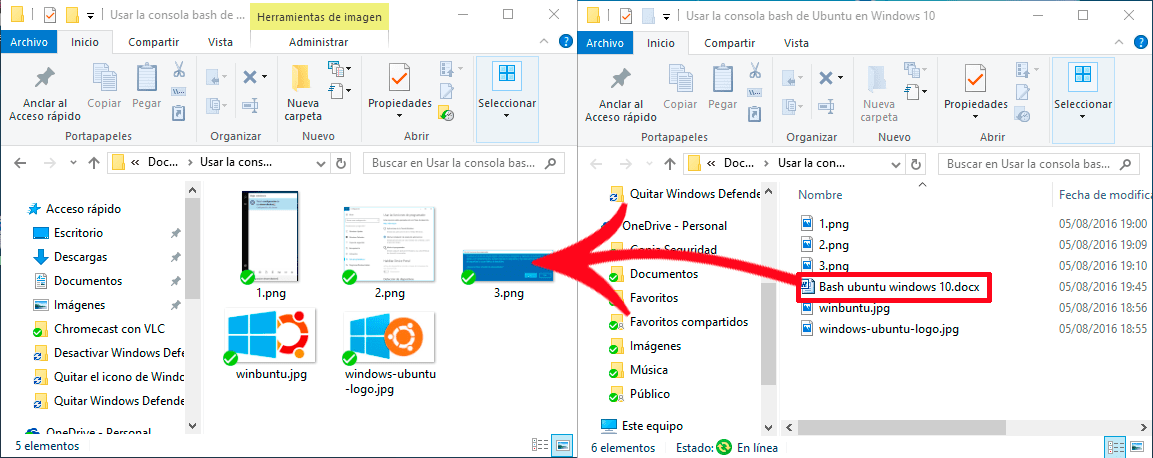Delete with X icon in left window
Viewport: 1153px width, 458px height.
[x=250, y=76]
